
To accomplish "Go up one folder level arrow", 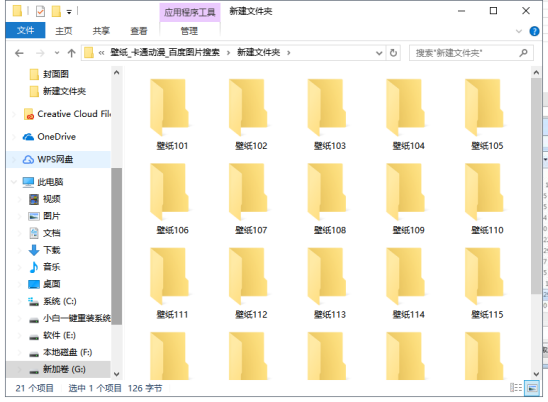I will pos(72,53).
